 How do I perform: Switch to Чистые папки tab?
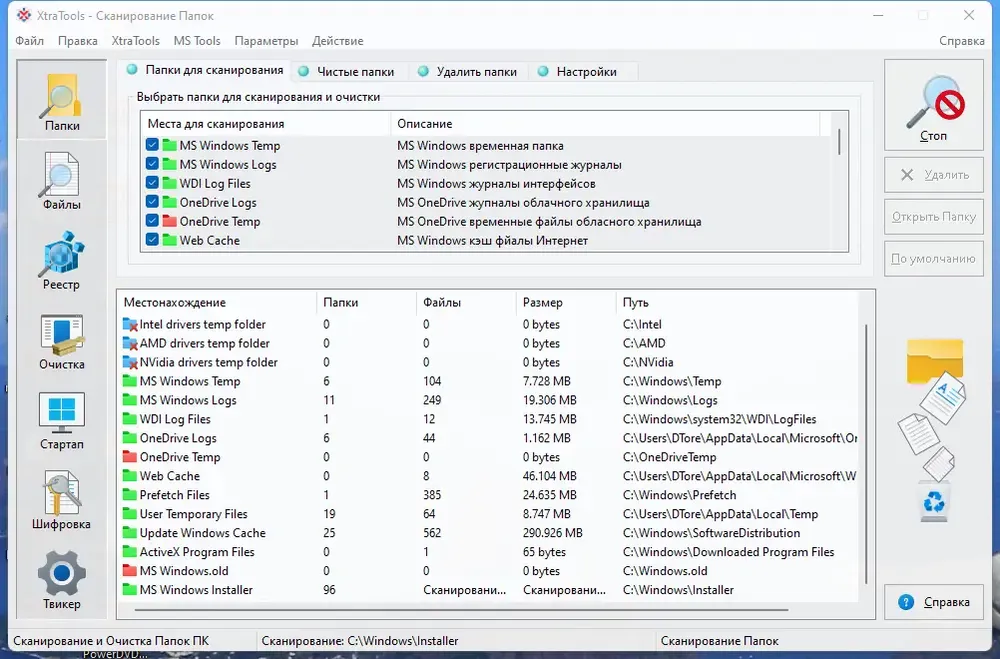click(x=348, y=71)
